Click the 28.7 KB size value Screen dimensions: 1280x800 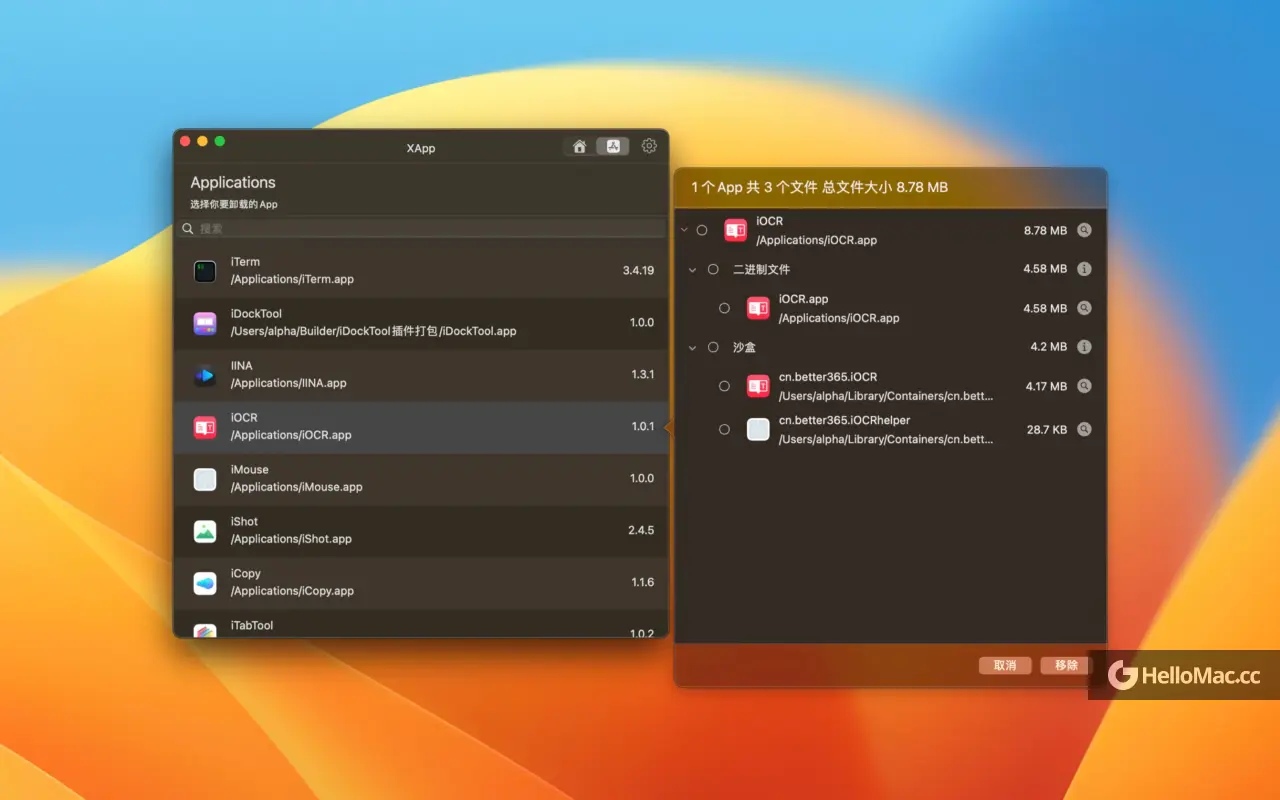coord(1047,430)
